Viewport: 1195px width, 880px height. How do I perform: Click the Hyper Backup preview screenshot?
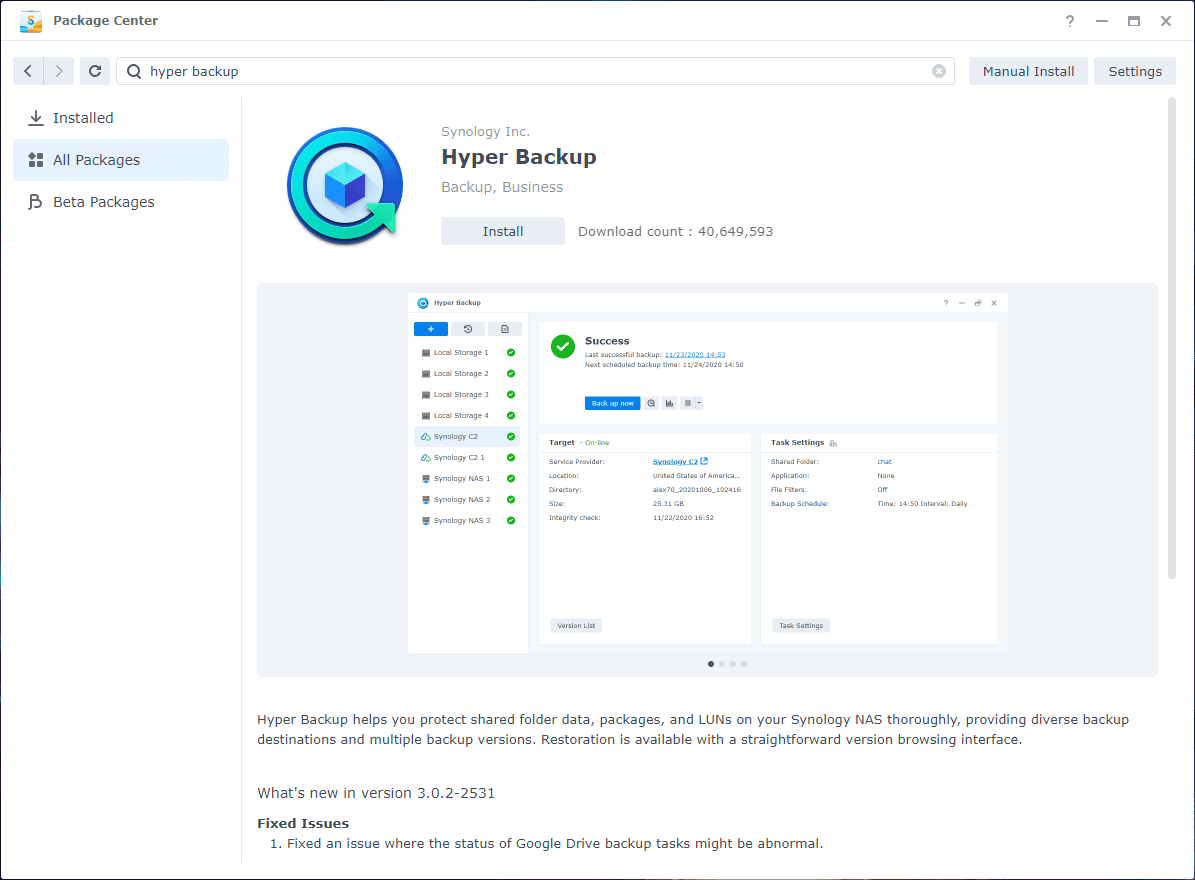pyautogui.click(x=707, y=472)
